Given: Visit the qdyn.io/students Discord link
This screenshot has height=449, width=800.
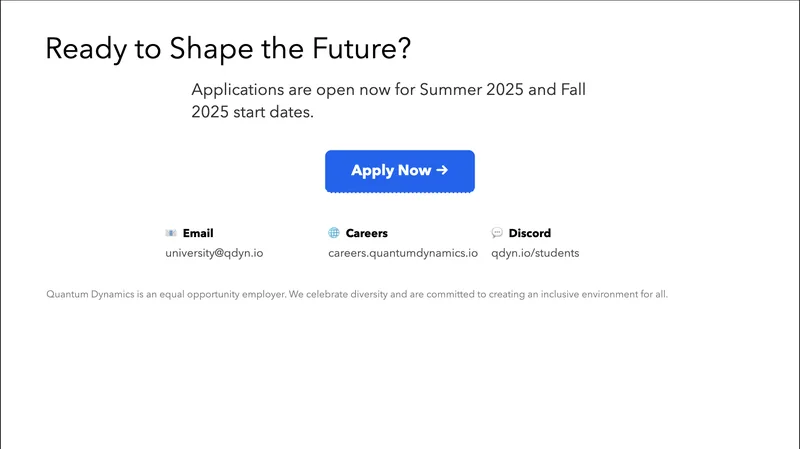Looking at the screenshot, I should pos(535,253).
